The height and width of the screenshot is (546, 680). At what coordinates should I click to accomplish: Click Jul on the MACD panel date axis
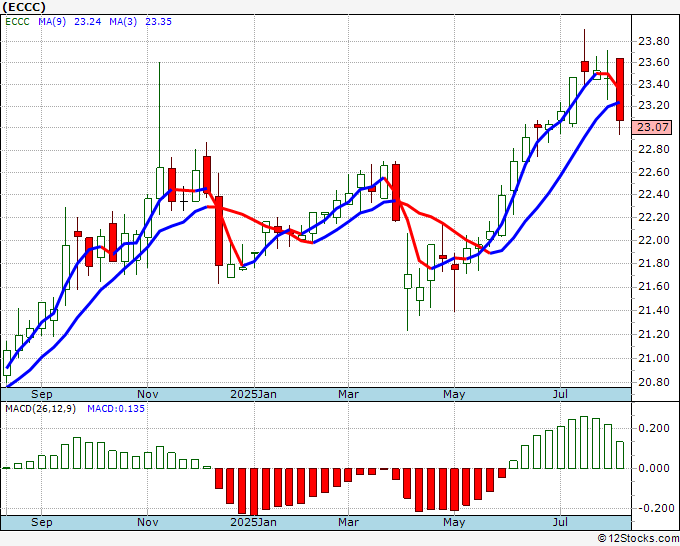pos(560,522)
